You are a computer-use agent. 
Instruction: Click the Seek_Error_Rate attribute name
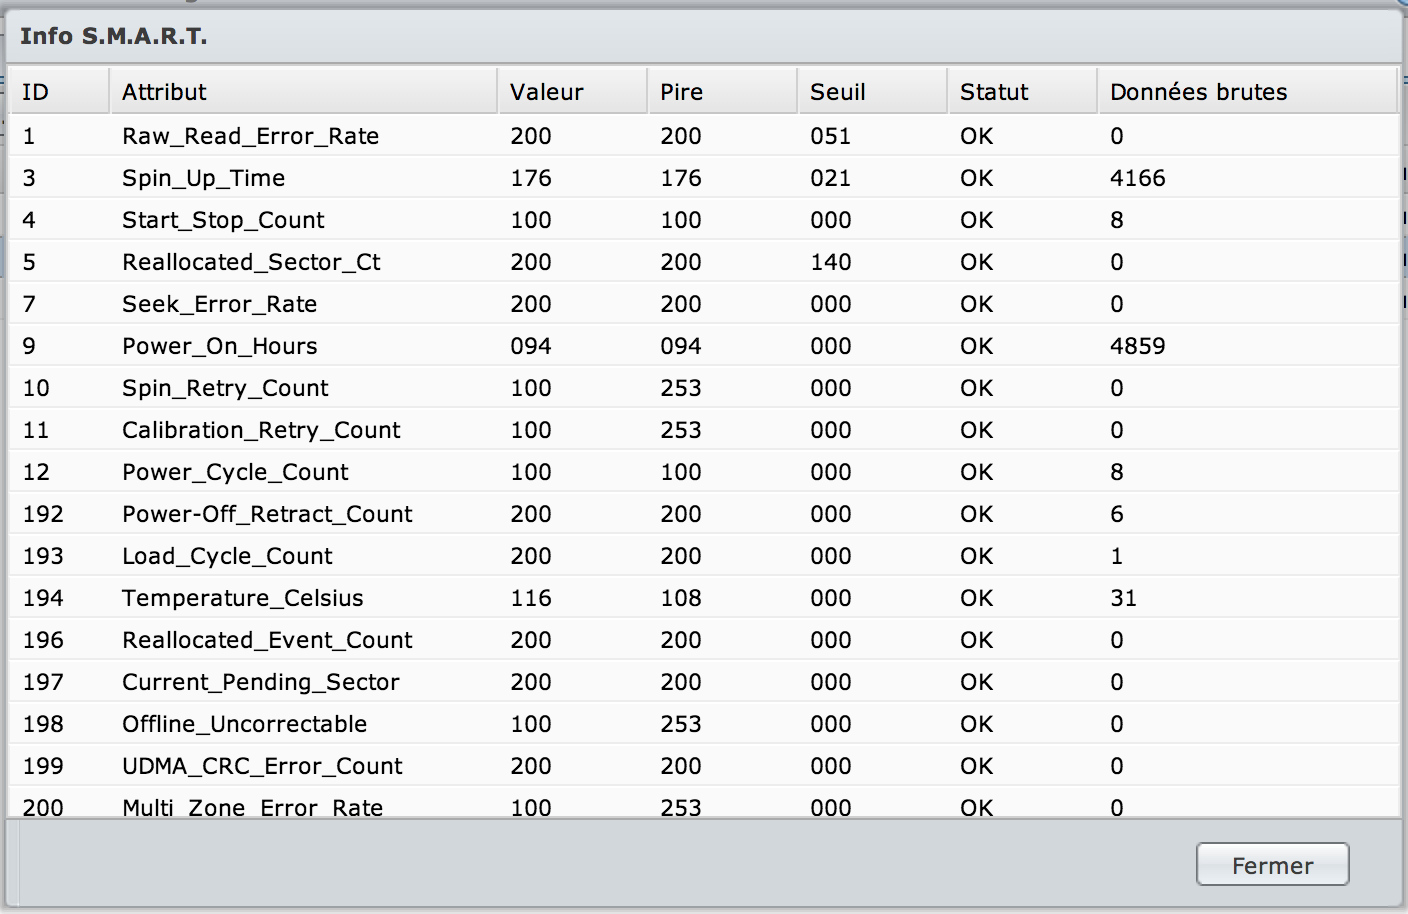(220, 304)
